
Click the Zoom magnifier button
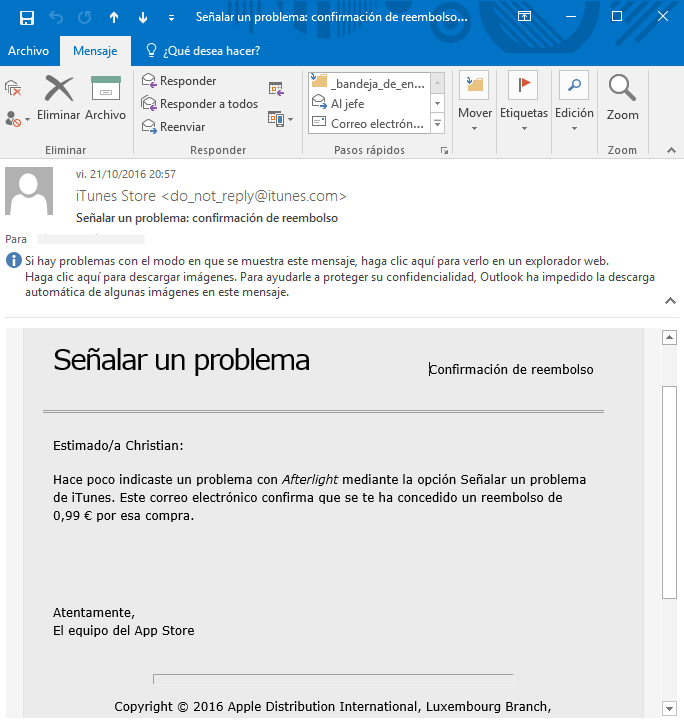pyautogui.click(x=622, y=98)
